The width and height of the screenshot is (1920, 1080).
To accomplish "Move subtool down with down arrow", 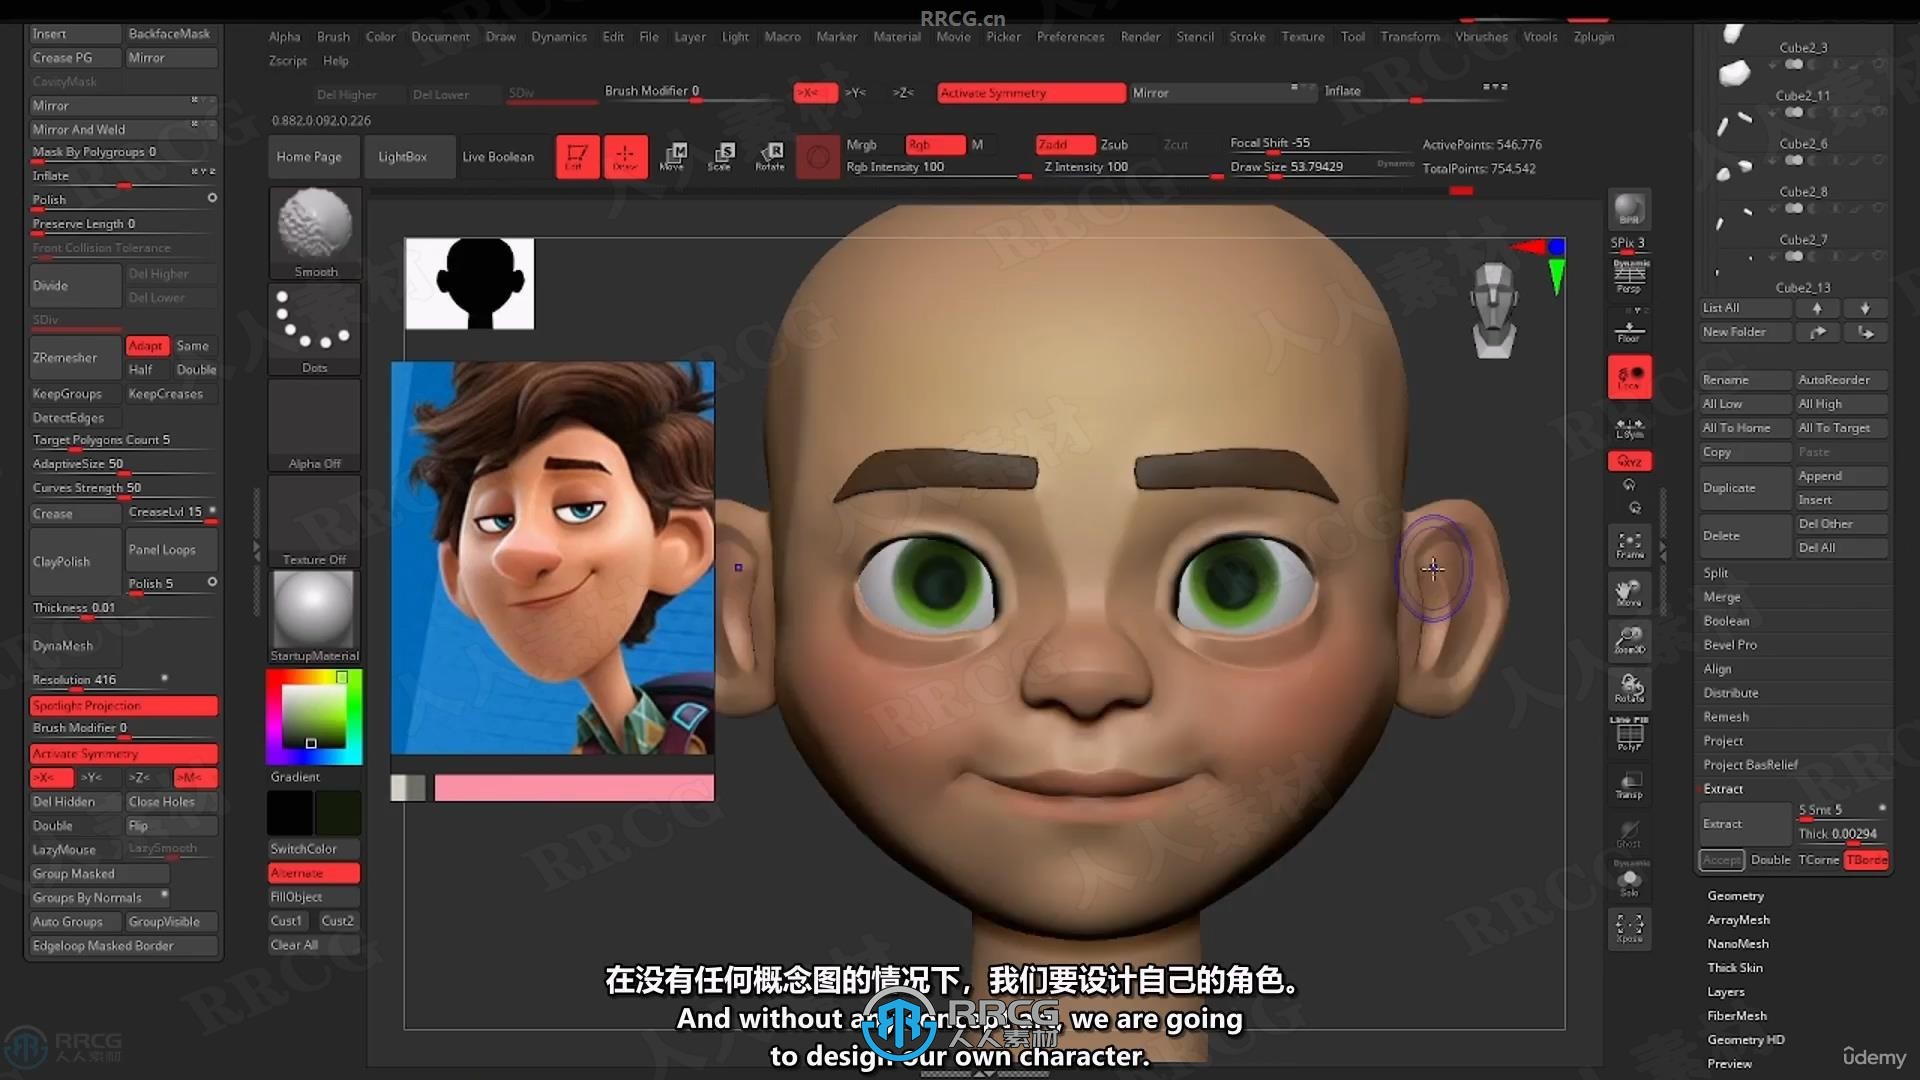I will click(x=1865, y=308).
